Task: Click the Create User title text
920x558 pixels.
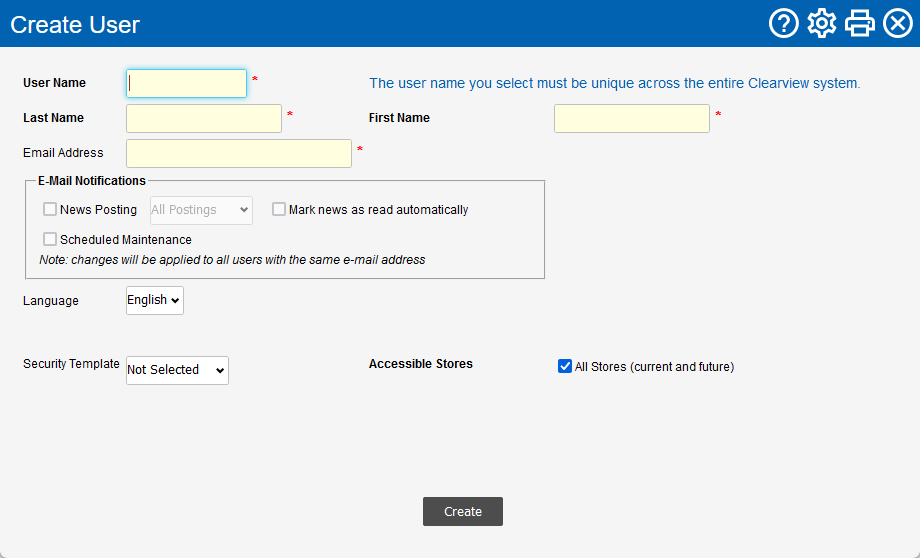Action: pyautogui.click(x=75, y=24)
